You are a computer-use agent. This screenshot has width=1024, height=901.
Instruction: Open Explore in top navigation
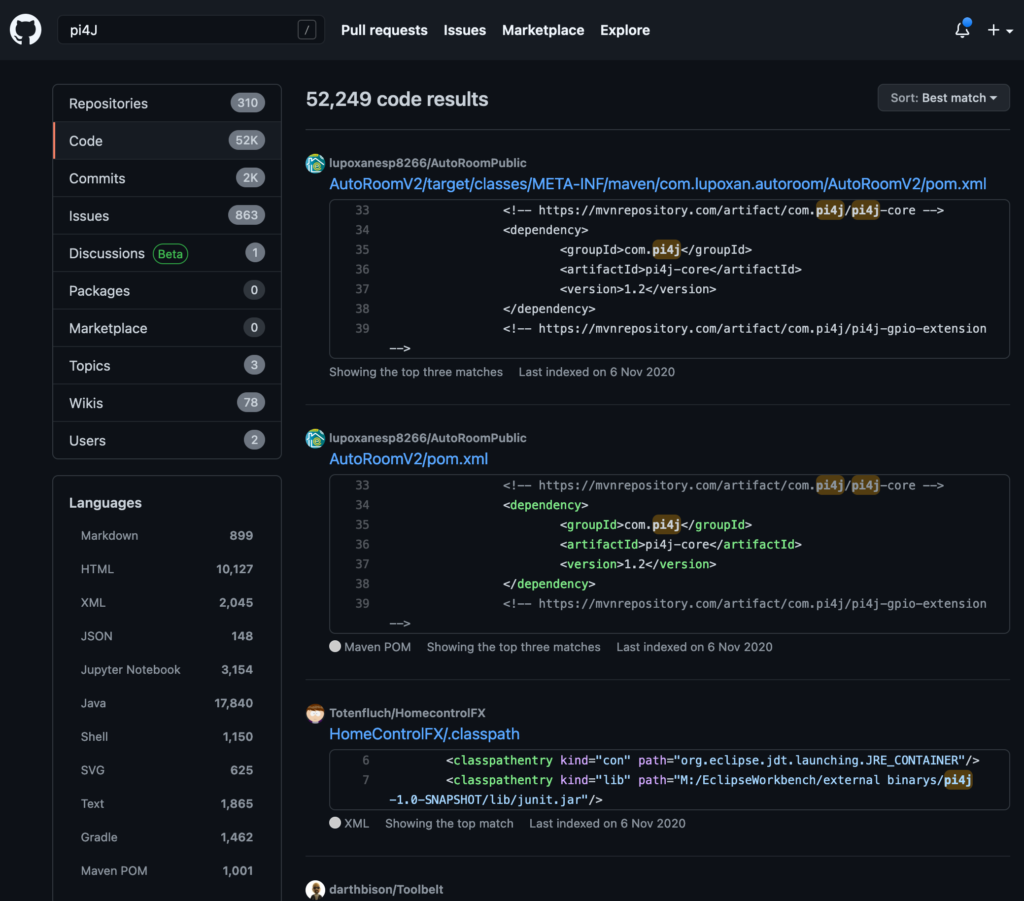point(625,30)
